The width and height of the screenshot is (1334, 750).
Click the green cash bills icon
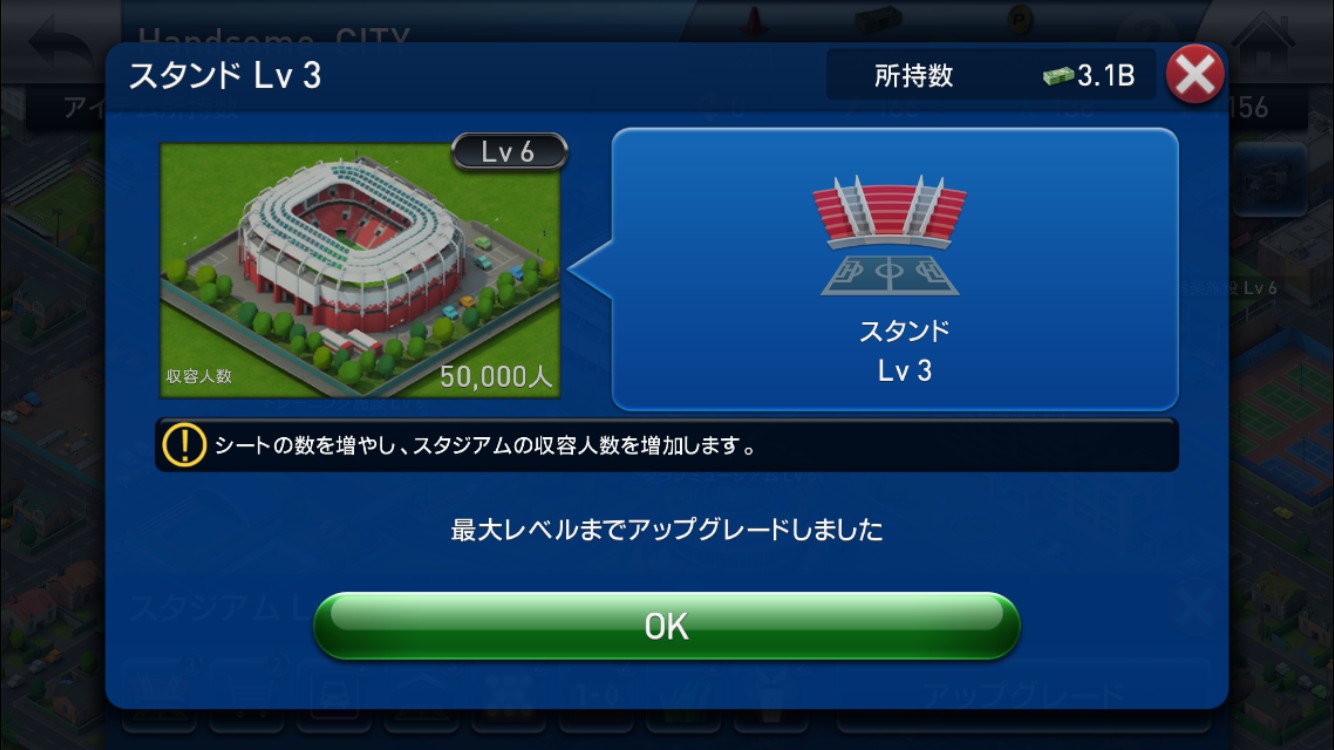[x=1058, y=76]
